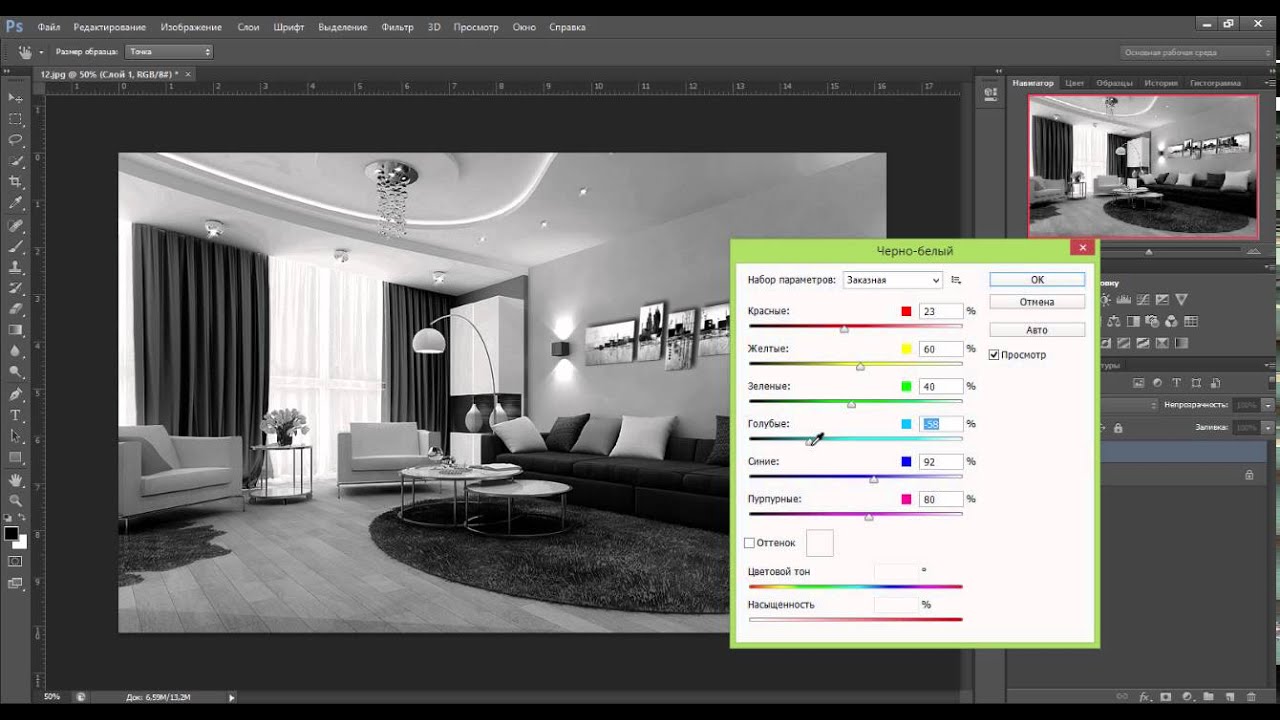The image size is (1280, 720).
Task: Select the Pen tool
Action: point(15,395)
